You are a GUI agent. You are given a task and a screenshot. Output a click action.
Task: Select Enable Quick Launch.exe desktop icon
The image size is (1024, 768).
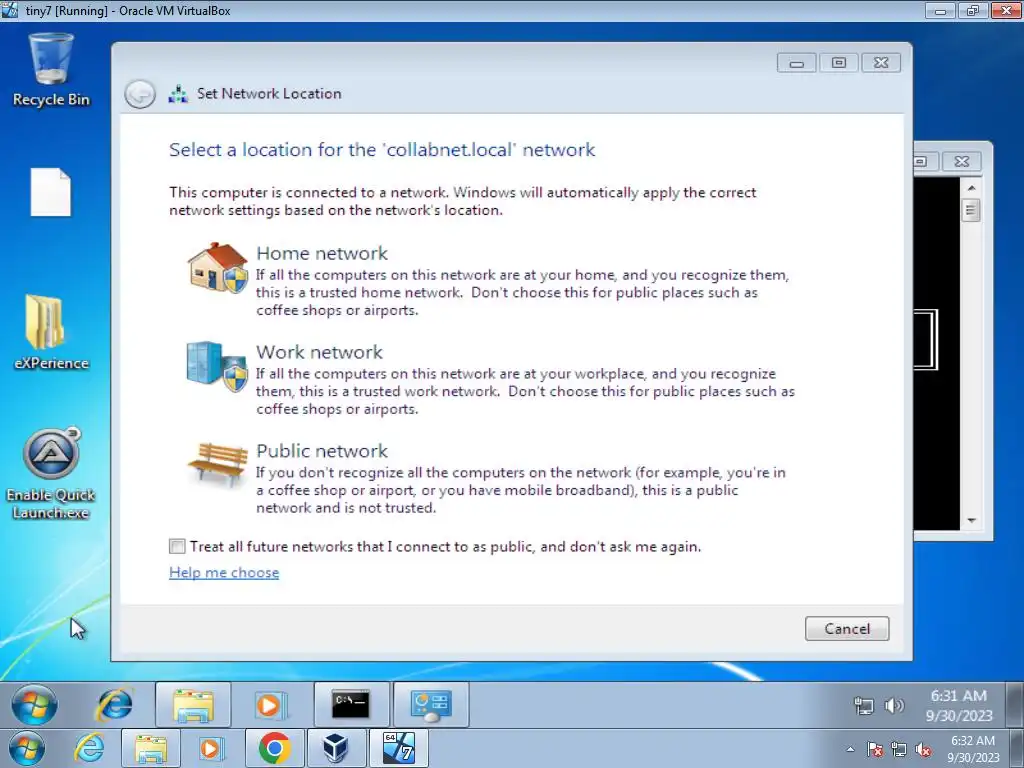click(51, 473)
